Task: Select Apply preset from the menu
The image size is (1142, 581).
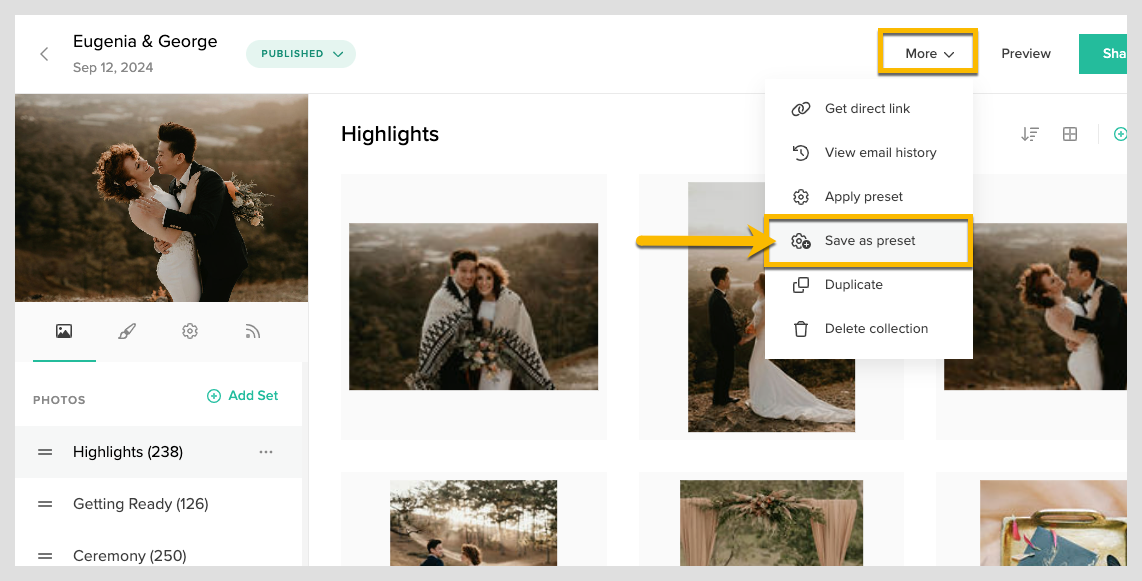Action: click(x=863, y=197)
